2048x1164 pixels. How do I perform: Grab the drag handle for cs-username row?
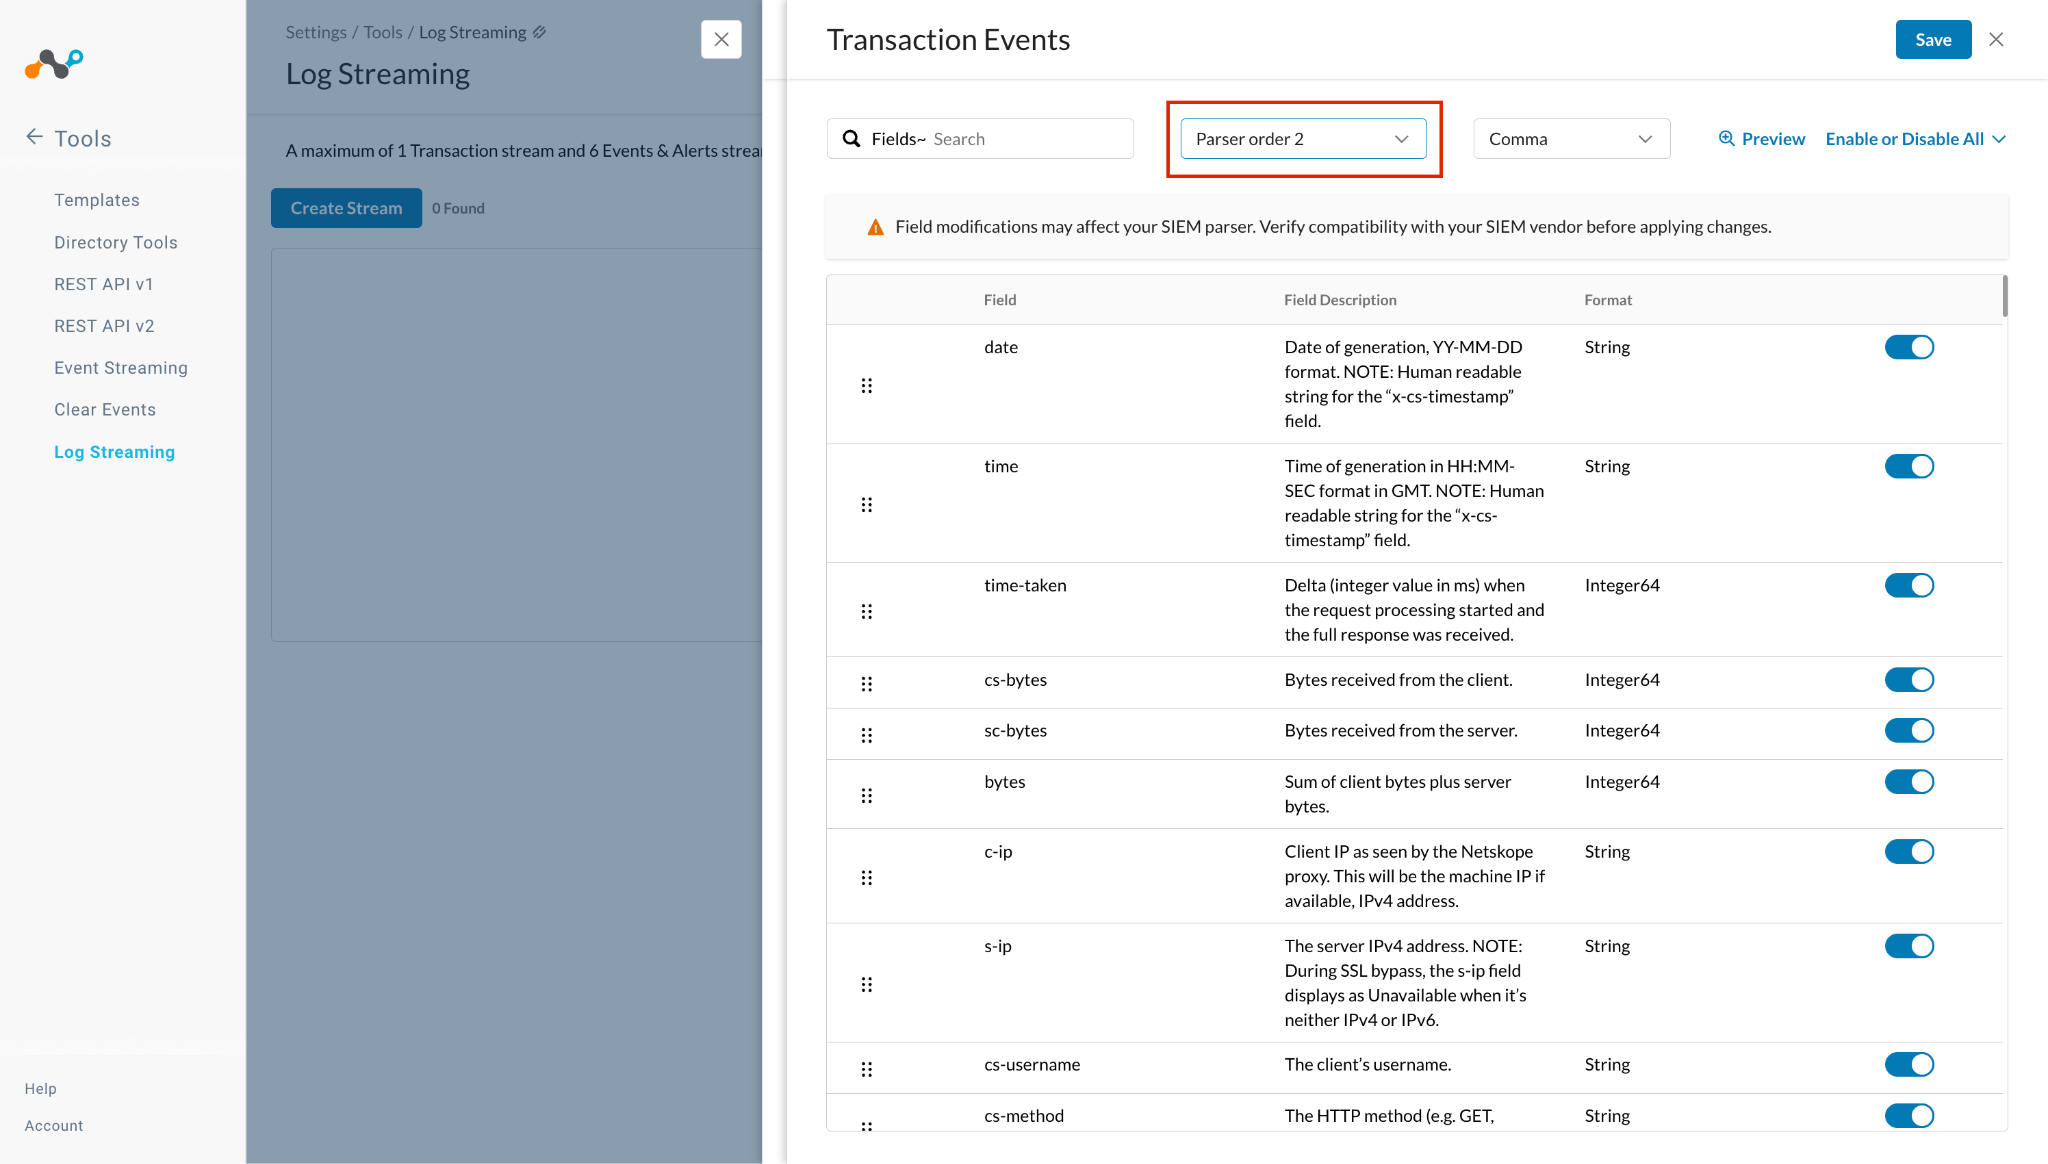tap(867, 1069)
